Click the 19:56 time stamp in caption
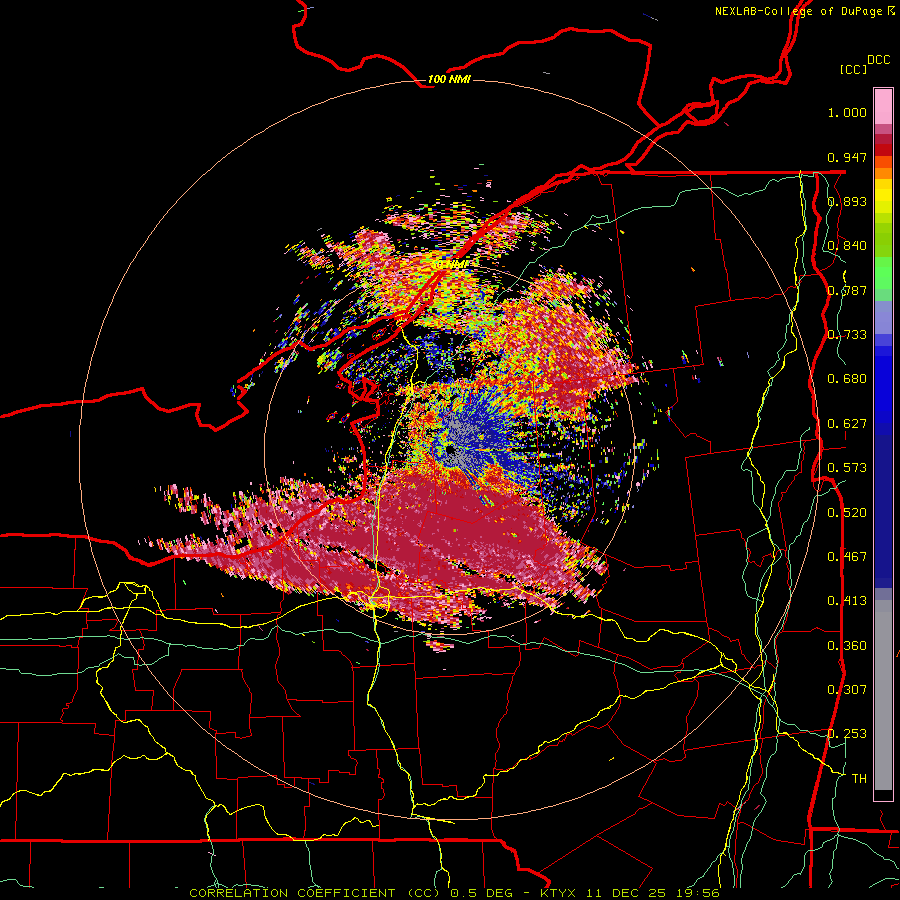Screen dimensions: 900x900 (699, 893)
